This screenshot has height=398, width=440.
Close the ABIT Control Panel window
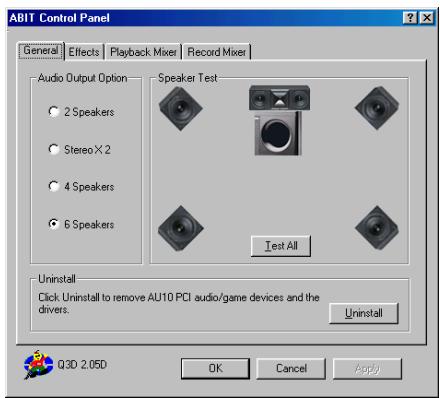tap(427, 18)
